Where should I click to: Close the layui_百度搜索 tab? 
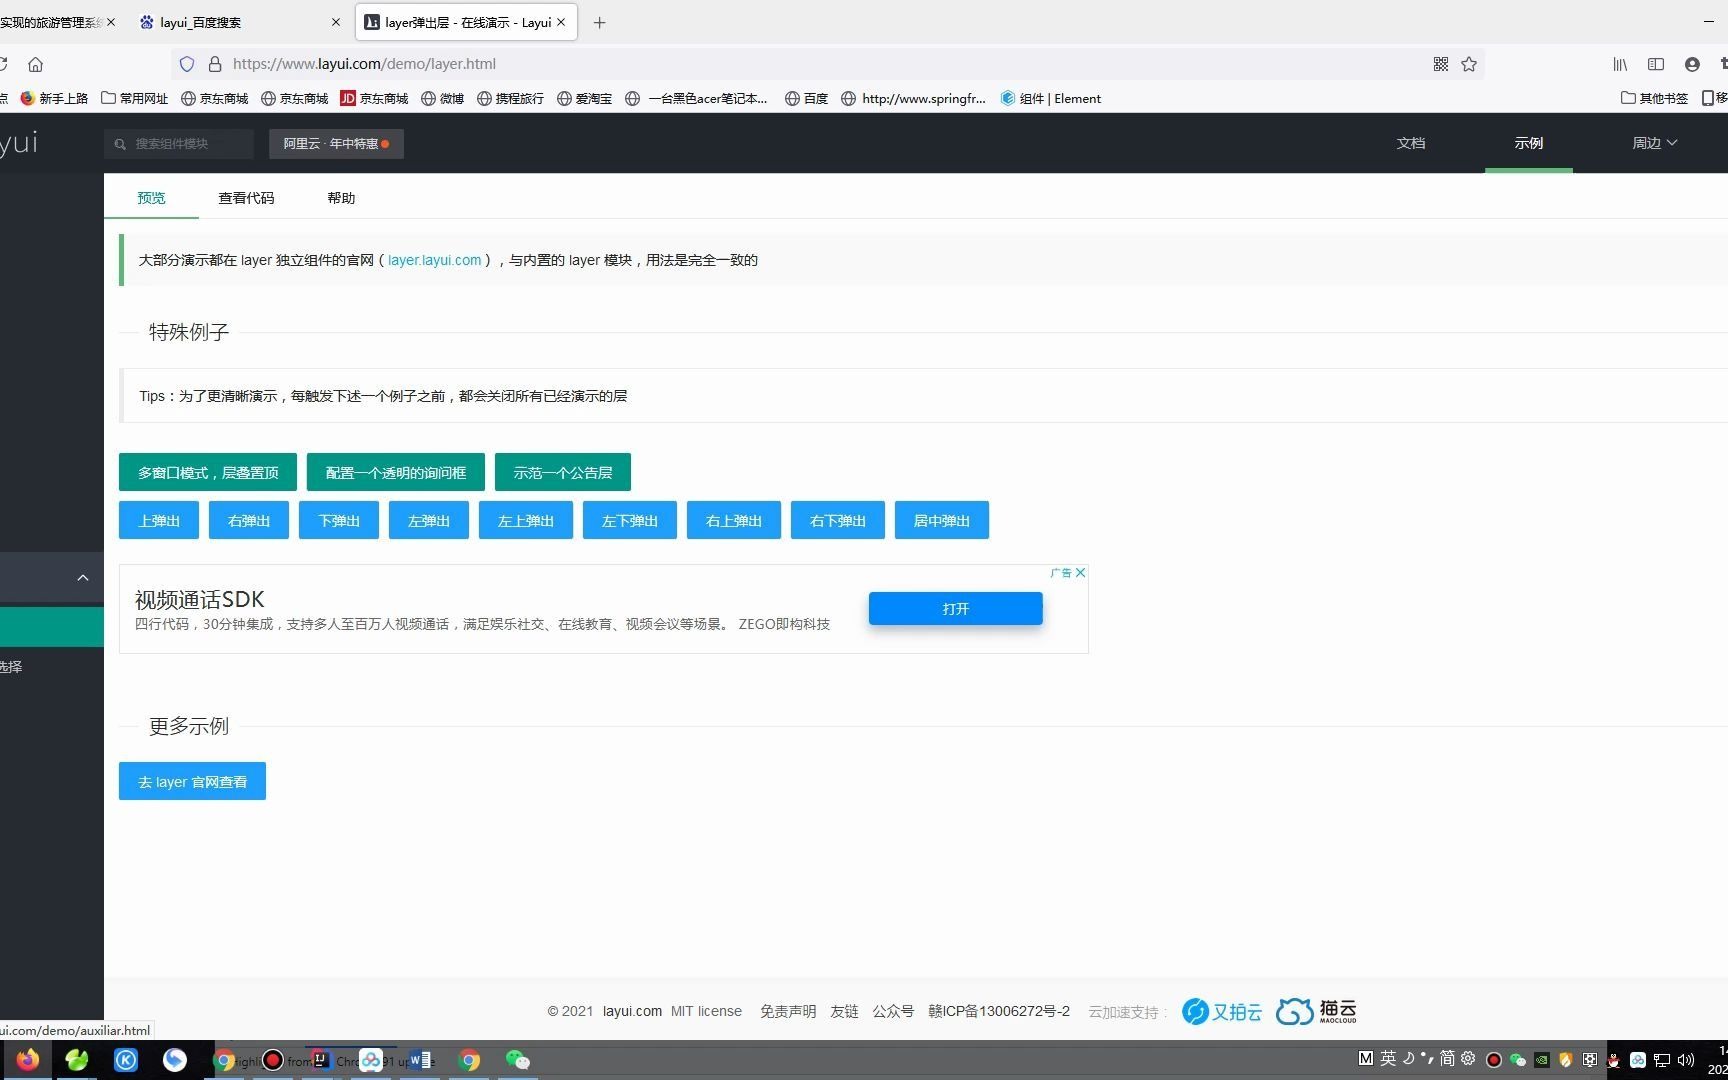click(335, 22)
